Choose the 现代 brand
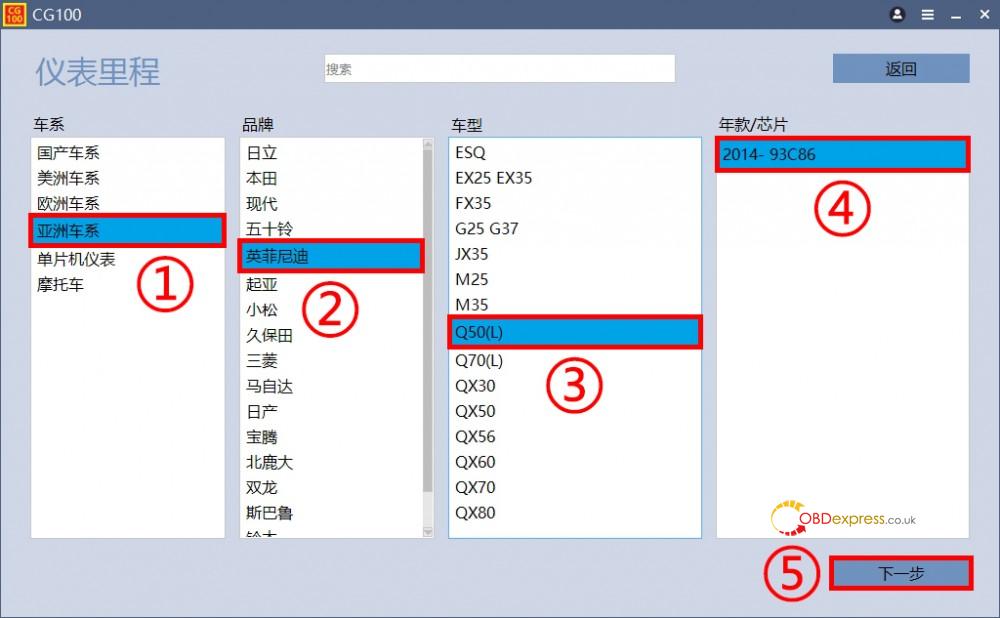 click(332, 204)
